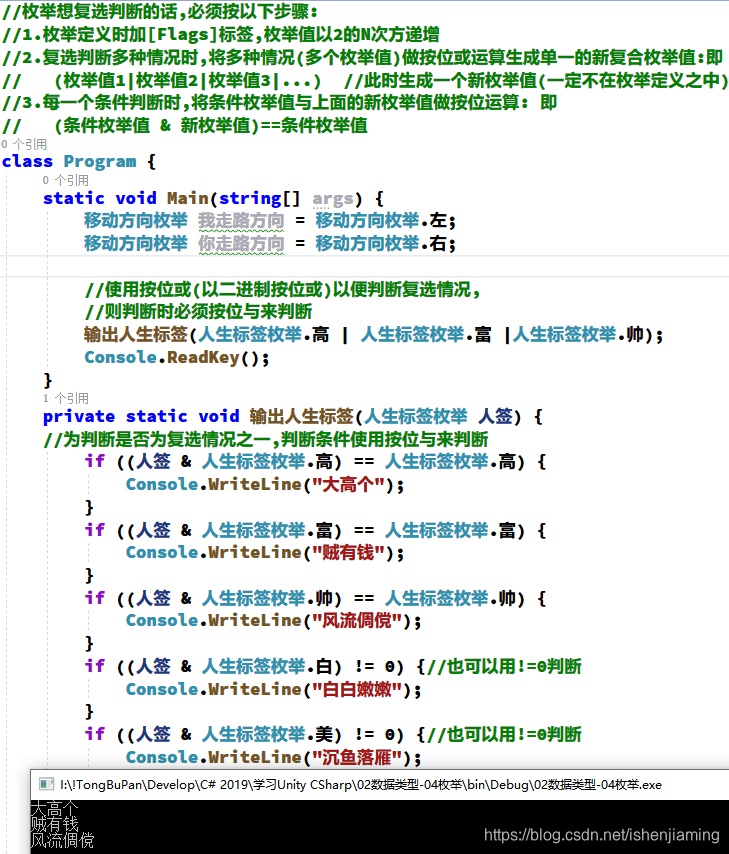Click the grayed 'args' parameter
729x854 pixels.
click(332, 199)
